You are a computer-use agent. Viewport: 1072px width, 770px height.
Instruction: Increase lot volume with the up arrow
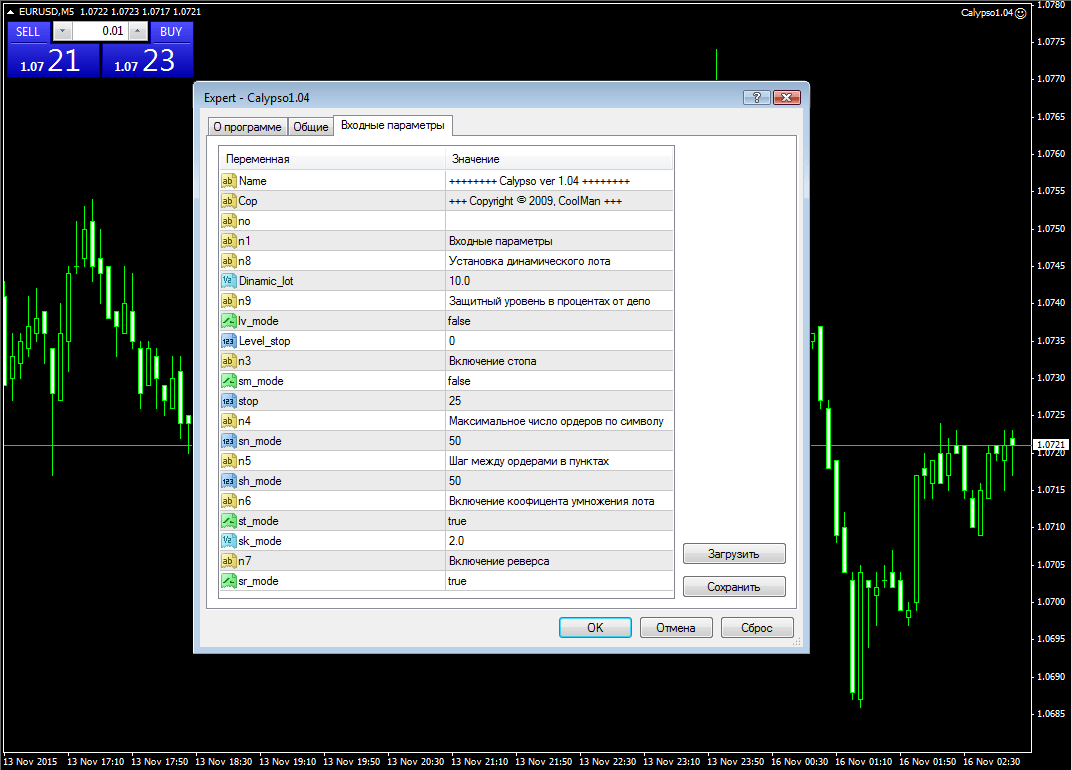coord(141,31)
